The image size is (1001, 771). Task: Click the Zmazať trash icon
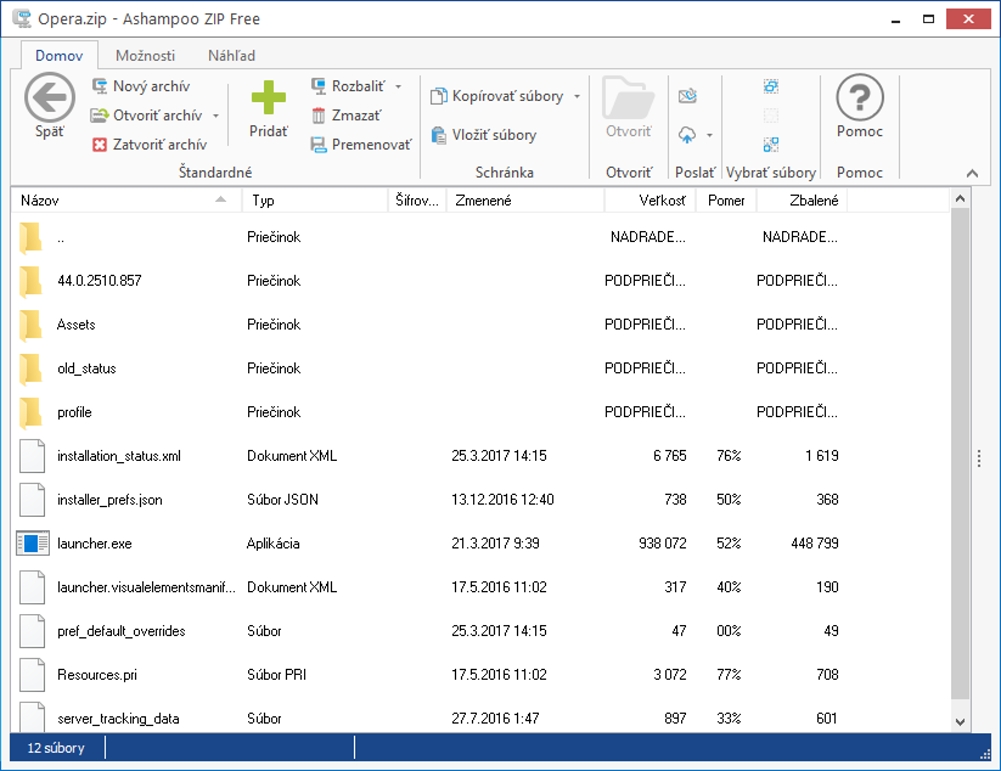point(319,116)
